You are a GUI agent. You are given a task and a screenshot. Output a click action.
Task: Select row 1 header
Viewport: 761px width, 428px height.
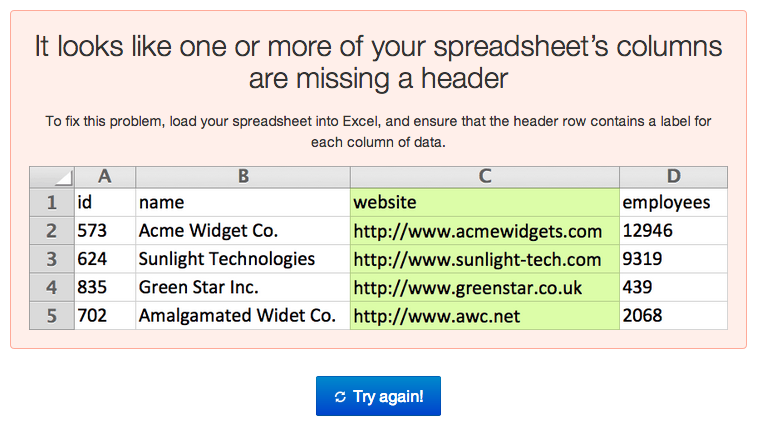[52, 202]
